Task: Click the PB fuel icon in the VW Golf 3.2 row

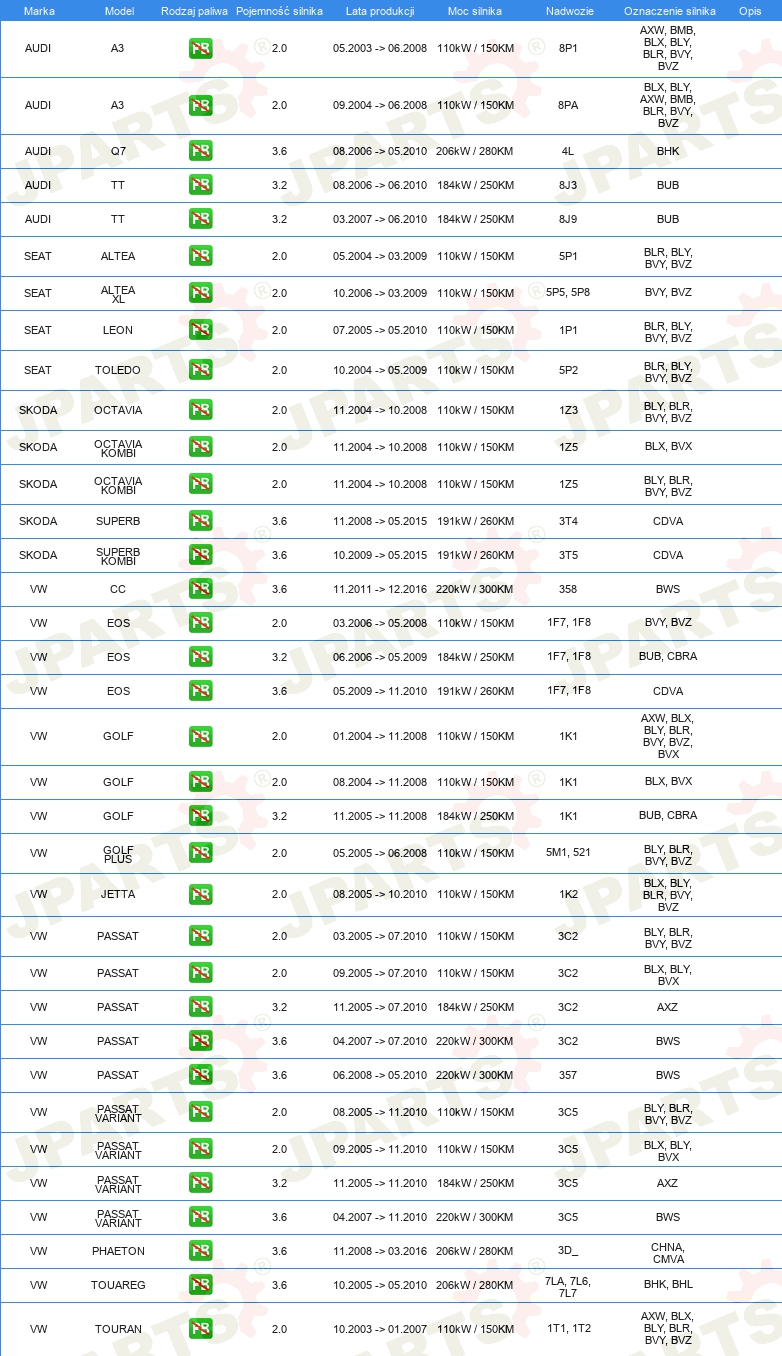Action: point(200,816)
